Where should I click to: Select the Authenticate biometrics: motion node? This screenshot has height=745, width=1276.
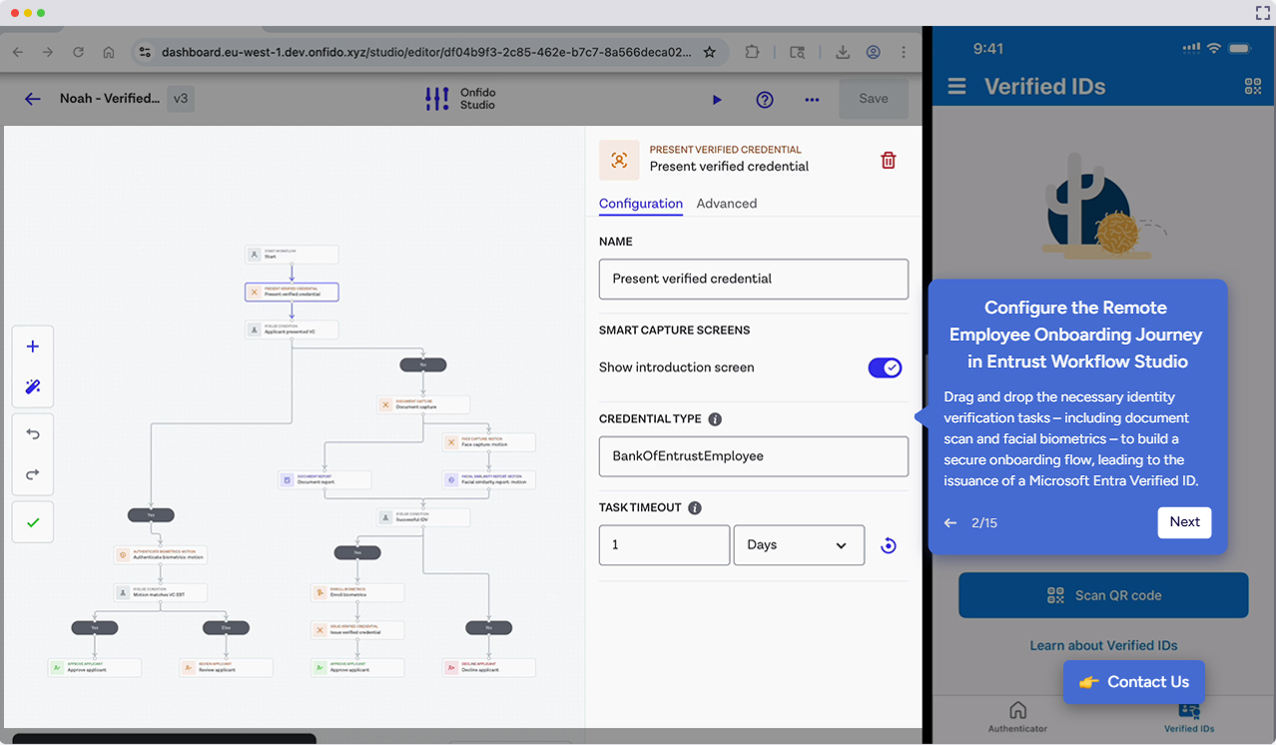click(x=161, y=554)
